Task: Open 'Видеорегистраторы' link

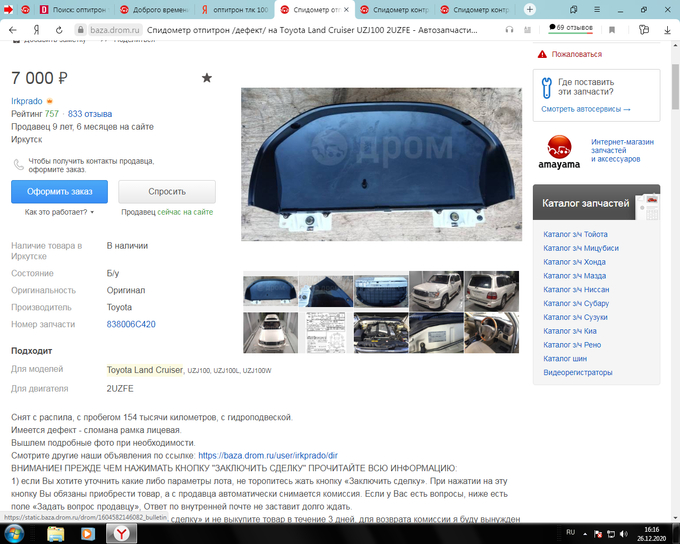Action: tap(578, 373)
